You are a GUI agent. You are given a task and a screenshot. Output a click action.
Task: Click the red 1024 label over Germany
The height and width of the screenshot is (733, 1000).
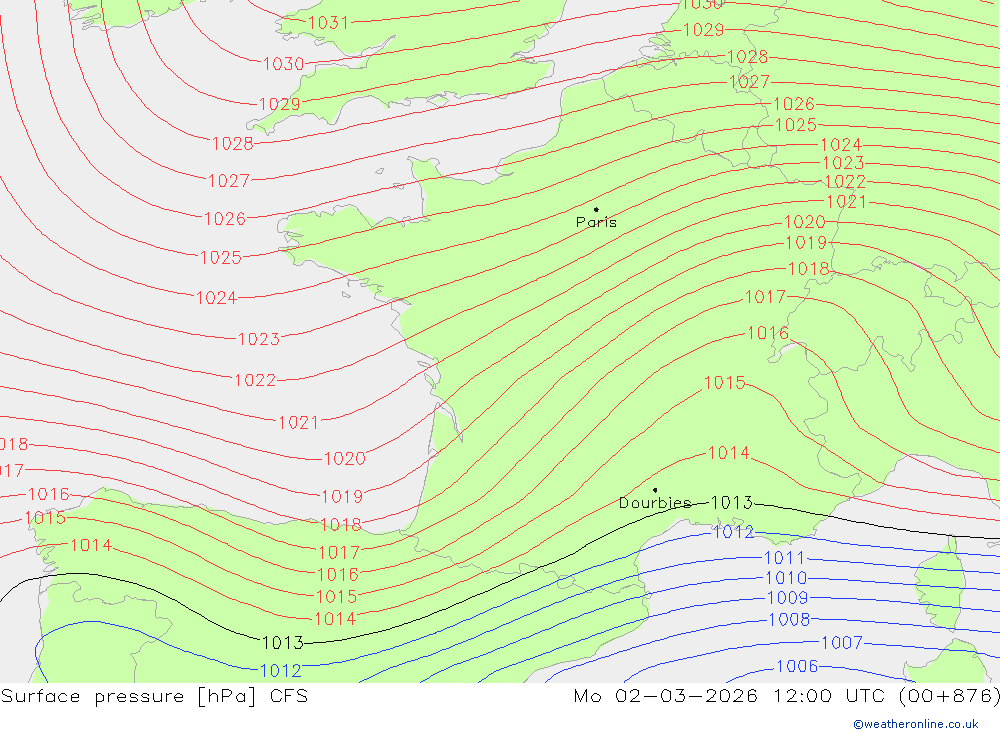coord(841,145)
